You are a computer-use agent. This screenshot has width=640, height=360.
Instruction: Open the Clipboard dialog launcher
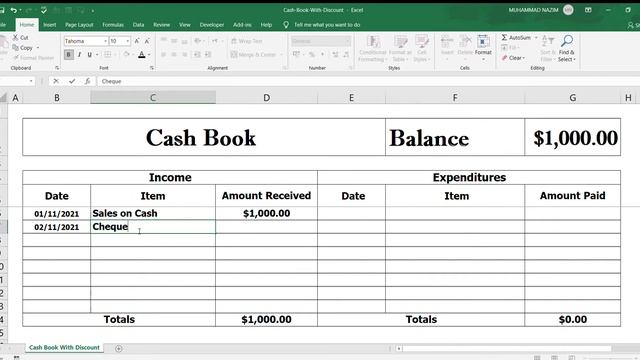pos(57,68)
